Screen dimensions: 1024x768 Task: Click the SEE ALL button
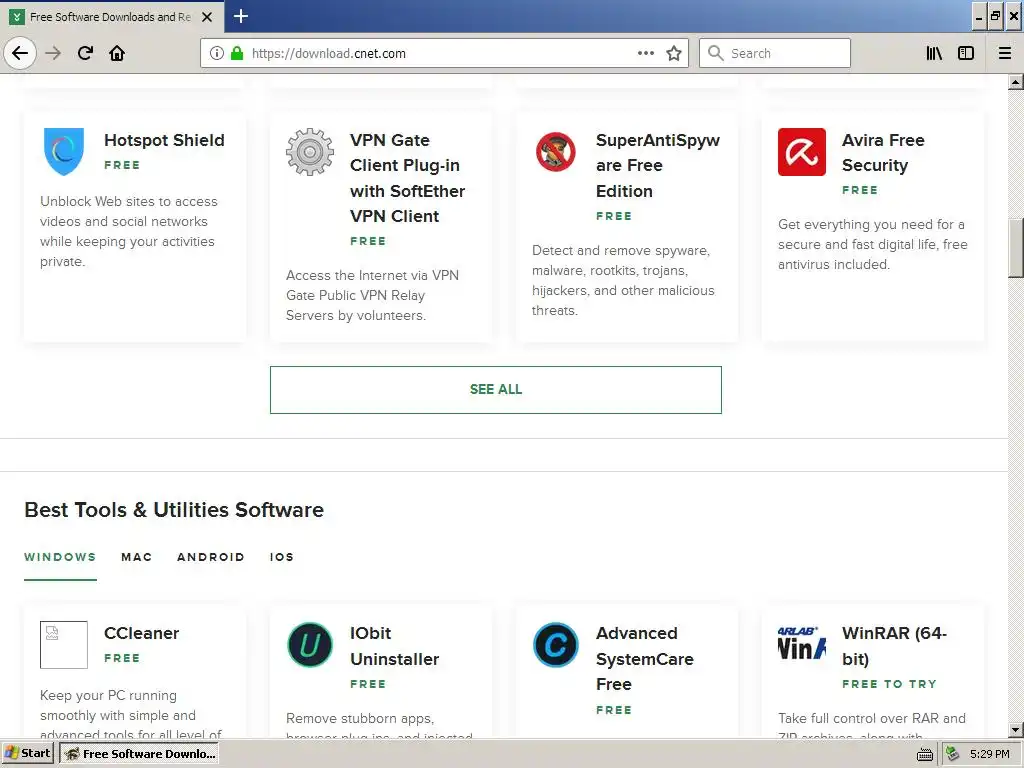click(x=496, y=390)
